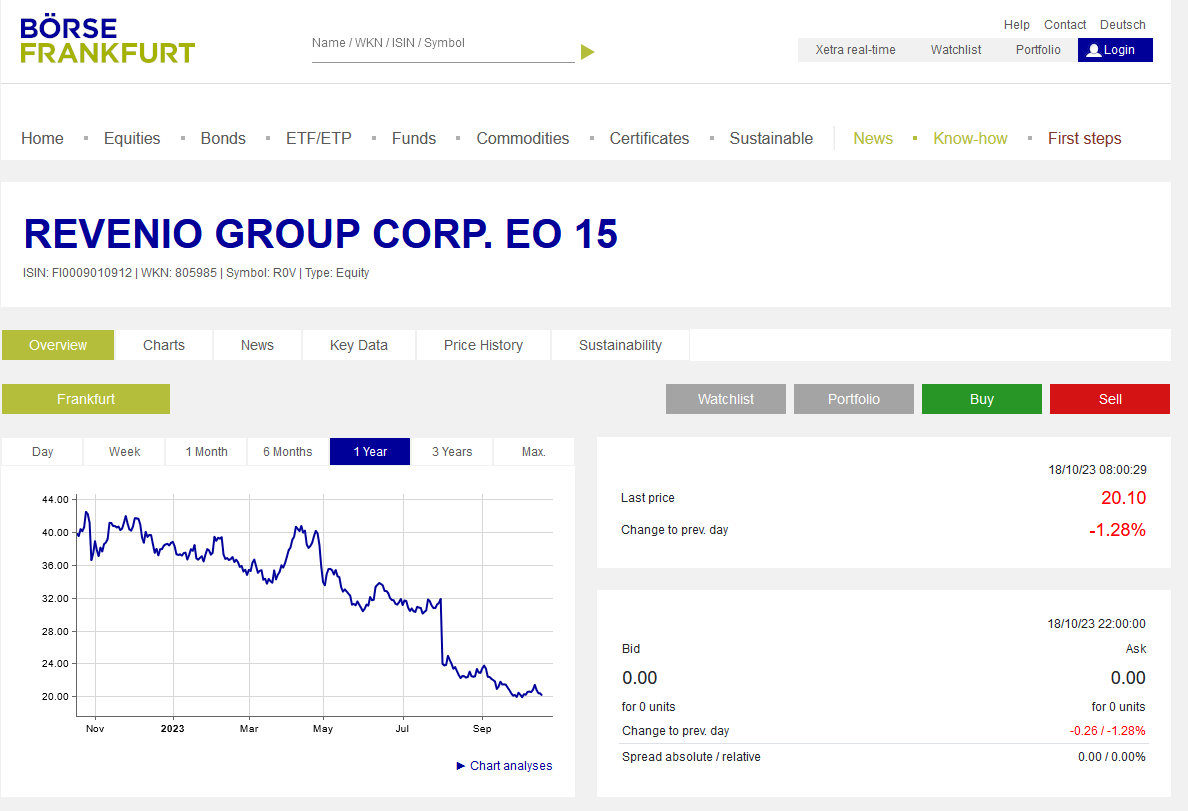Select the 3 Years chart range
Viewport: 1188px width, 811px height.
tap(452, 452)
